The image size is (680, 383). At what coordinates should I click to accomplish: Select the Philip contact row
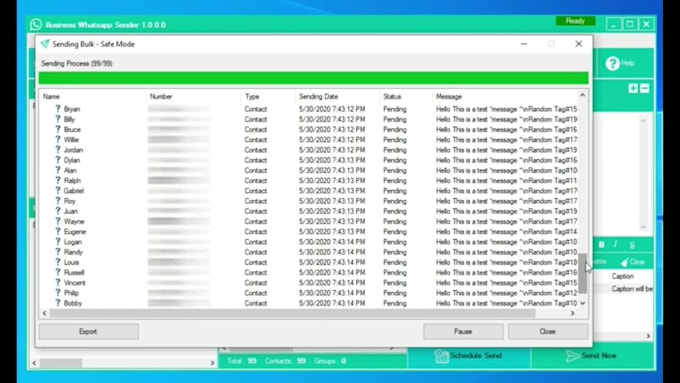tap(309, 293)
